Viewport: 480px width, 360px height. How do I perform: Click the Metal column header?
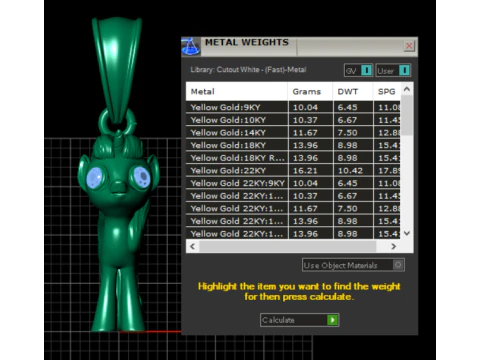pyautogui.click(x=237, y=91)
